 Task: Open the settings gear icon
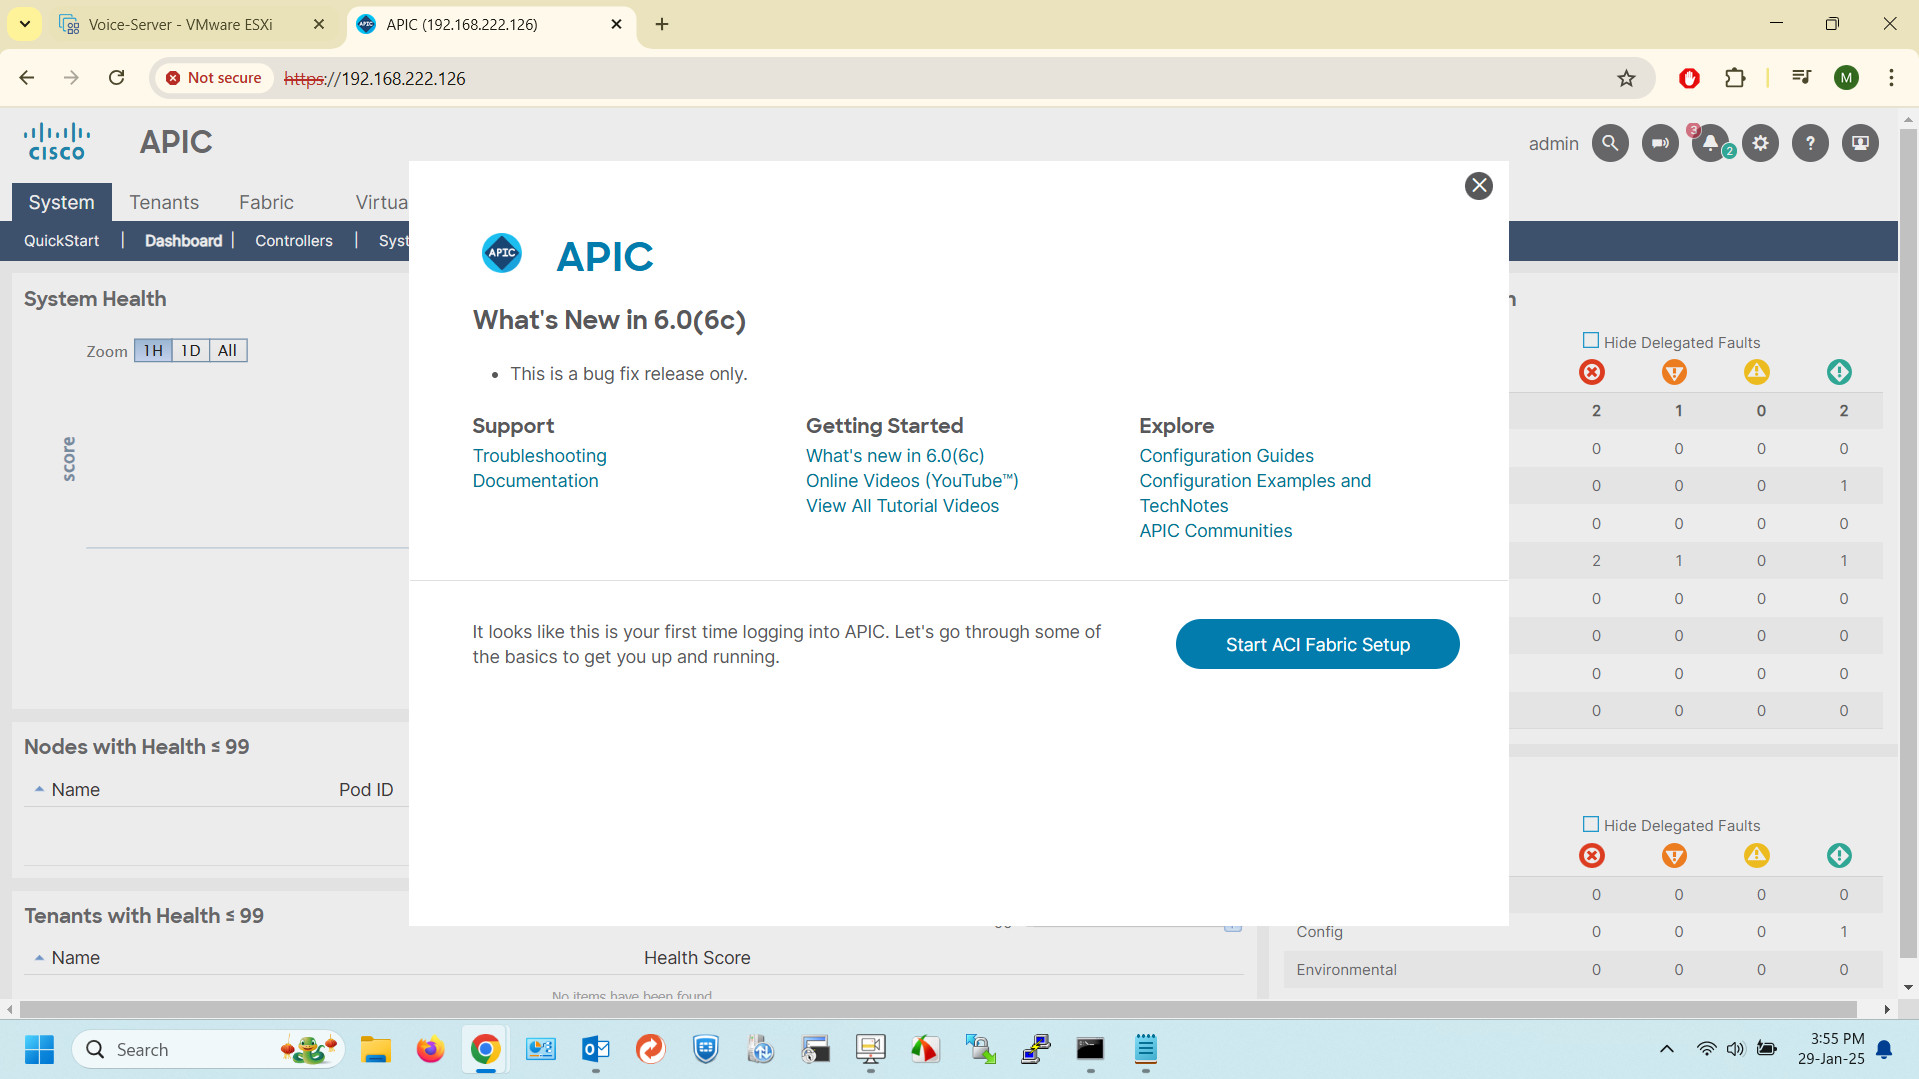[1760, 143]
